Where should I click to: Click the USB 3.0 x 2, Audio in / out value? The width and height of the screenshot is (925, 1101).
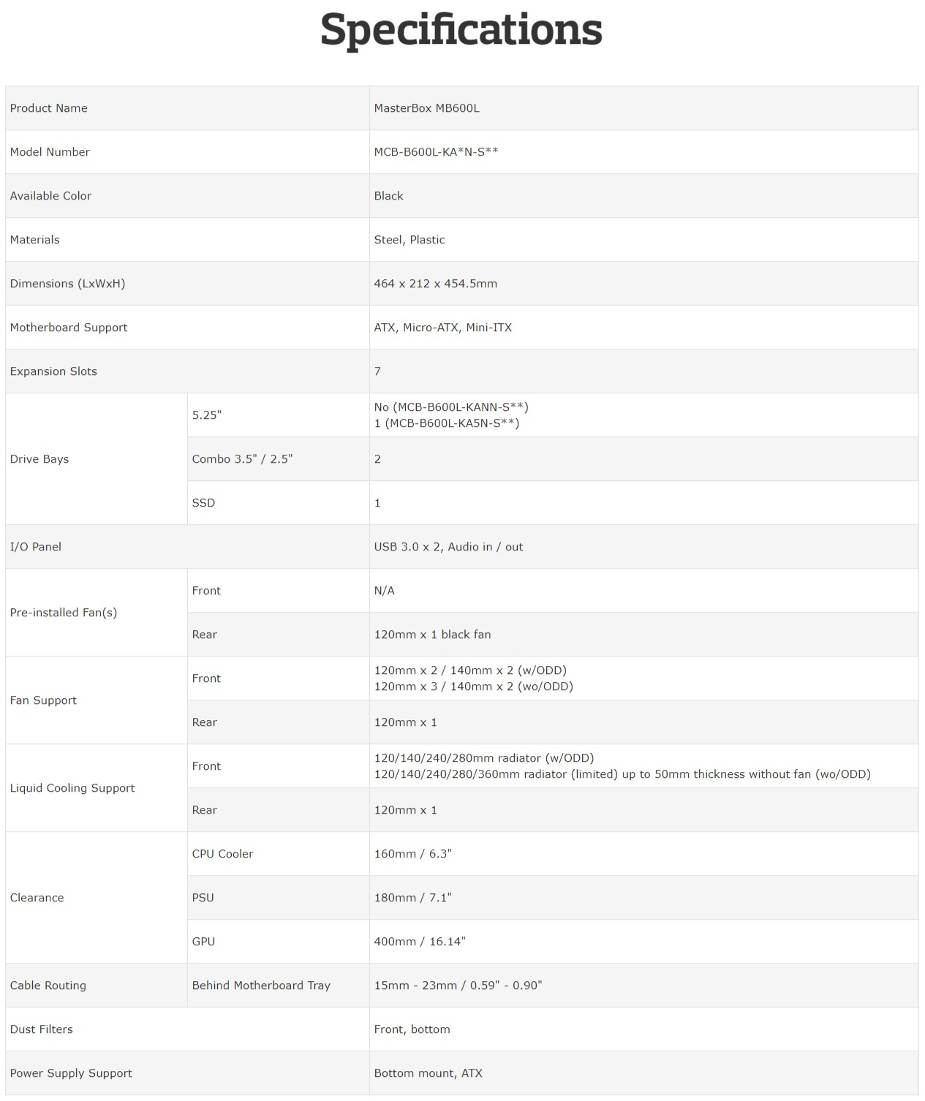[x=448, y=547]
